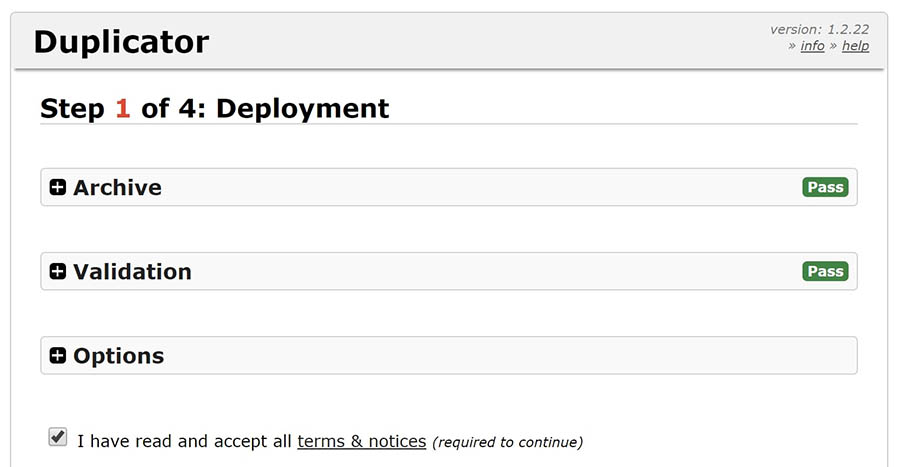Image resolution: width=900 pixels, height=467 pixels.
Task: Click the Archive title text
Action: click(118, 188)
